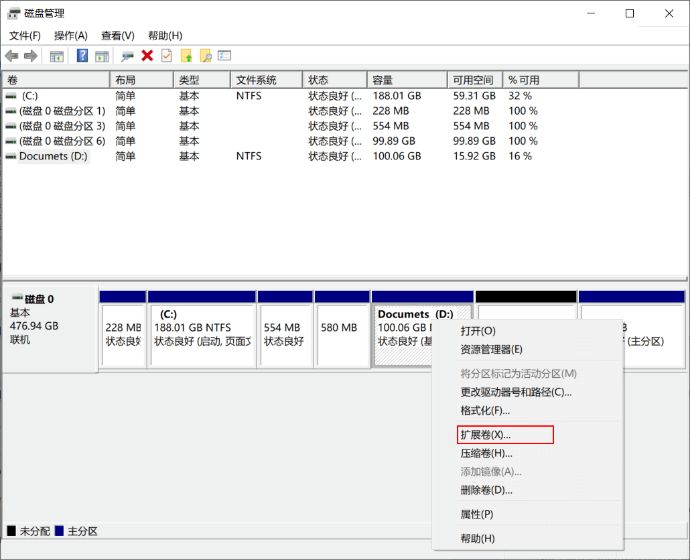
Task: Select 格式化(F)... from the context menu
Action: coord(485,410)
